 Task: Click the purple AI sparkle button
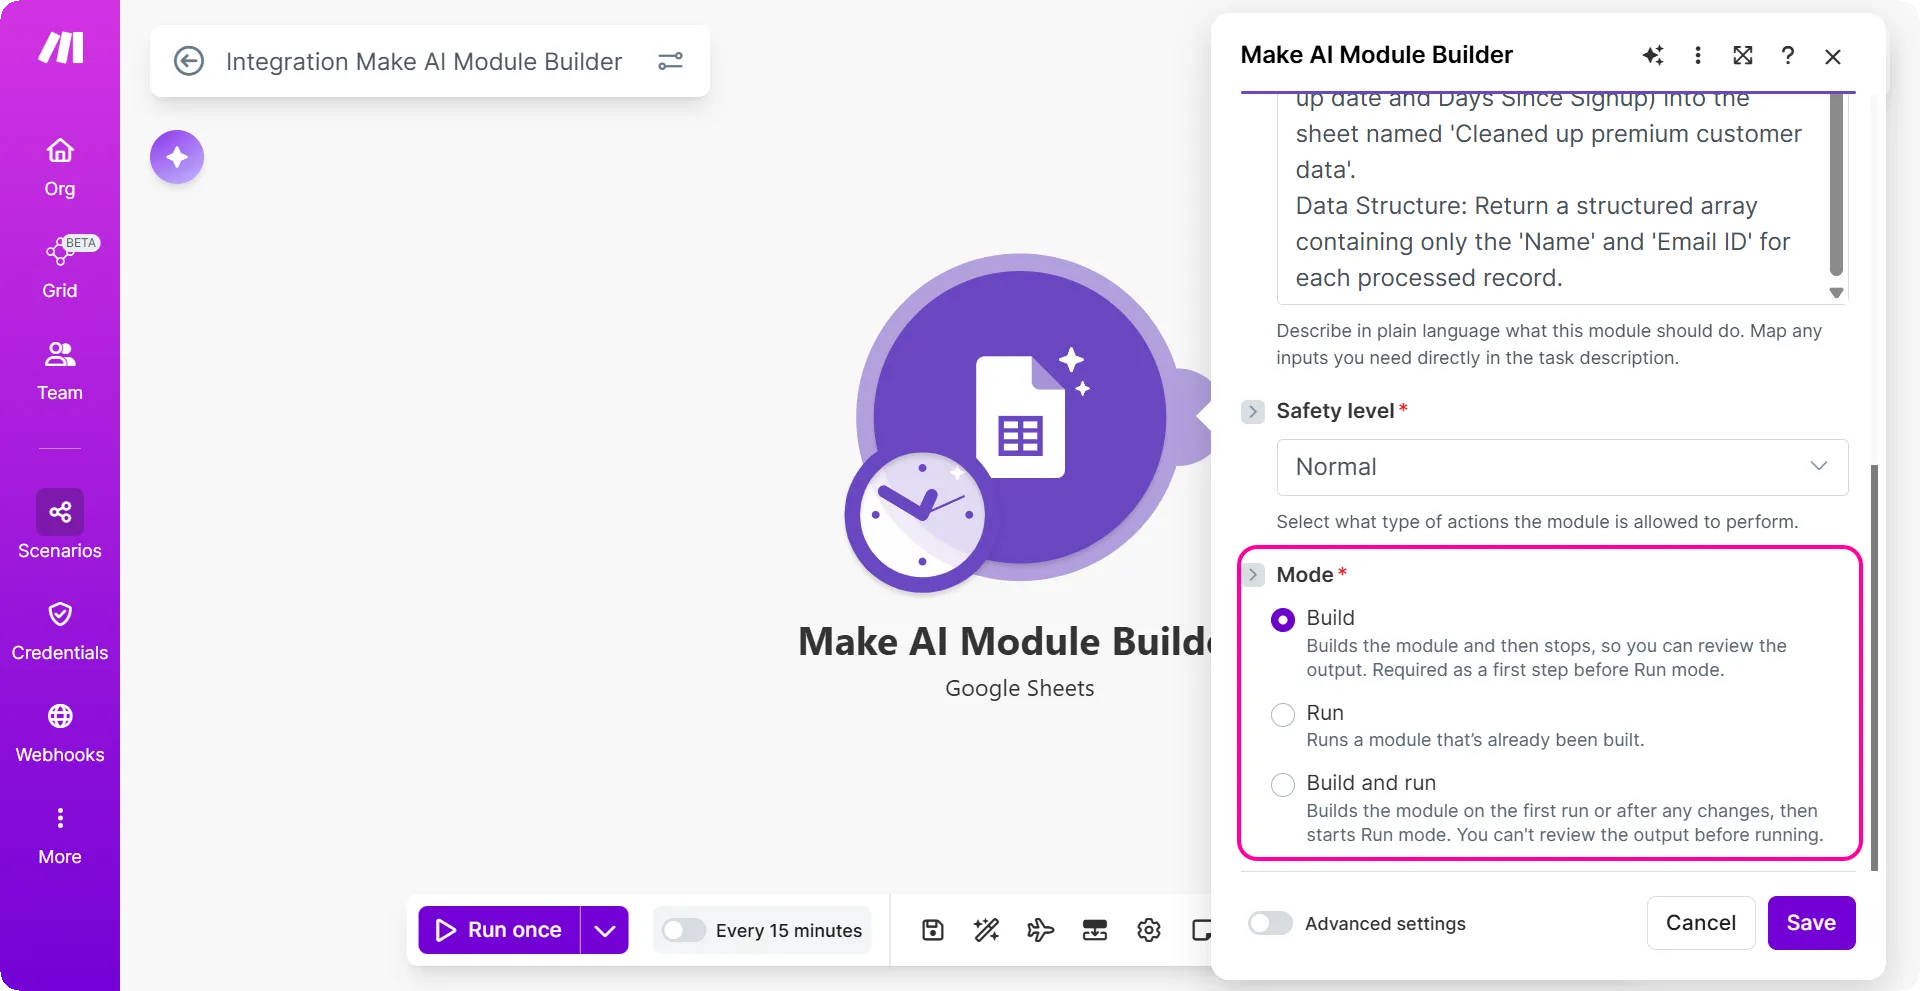tap(177, 157)
